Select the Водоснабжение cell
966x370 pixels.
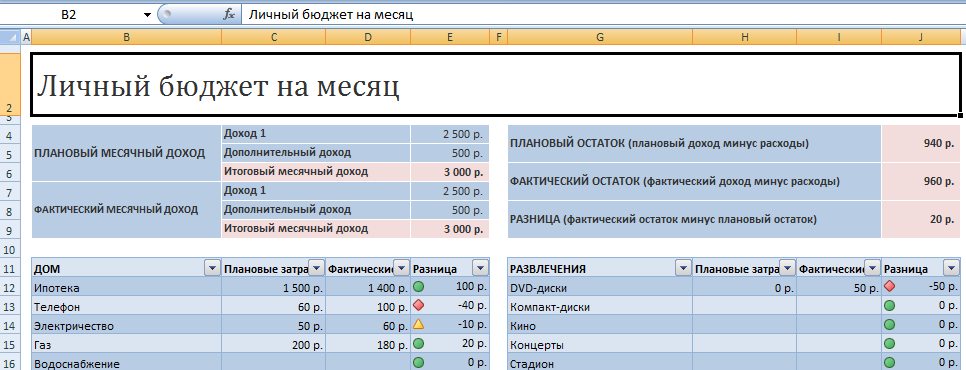(126, 363)
